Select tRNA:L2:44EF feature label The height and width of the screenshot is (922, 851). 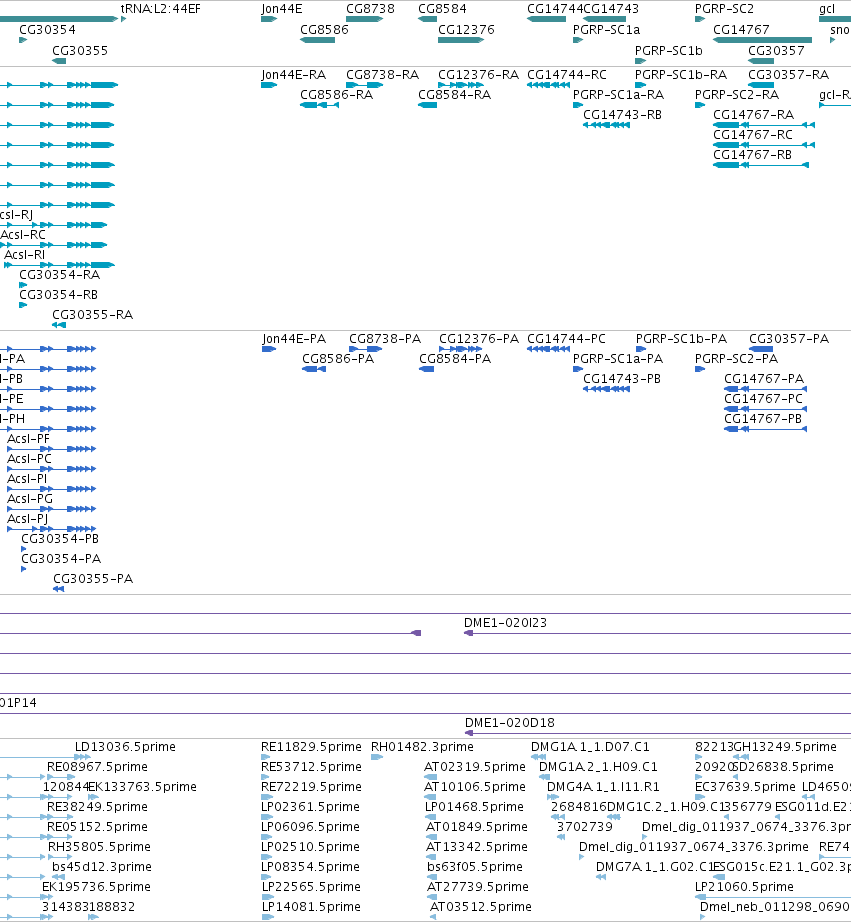point(161,9)
